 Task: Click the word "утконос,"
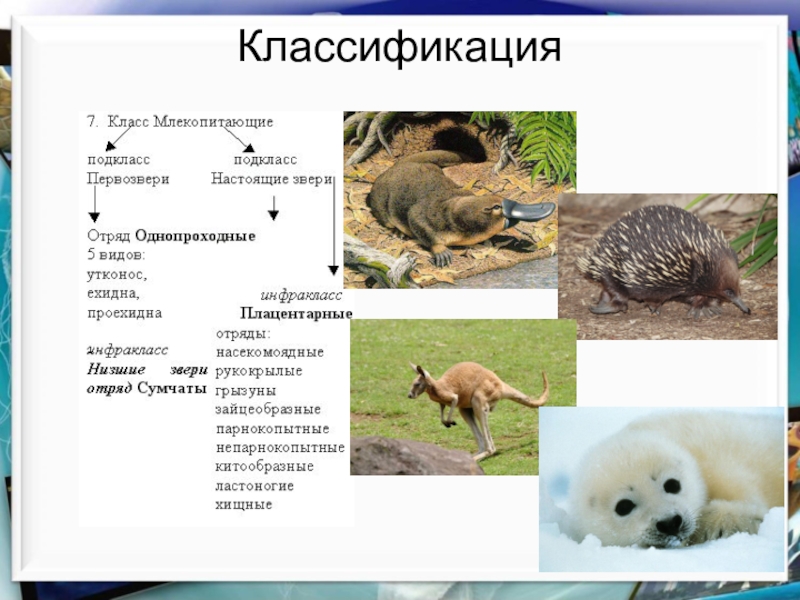117,275
